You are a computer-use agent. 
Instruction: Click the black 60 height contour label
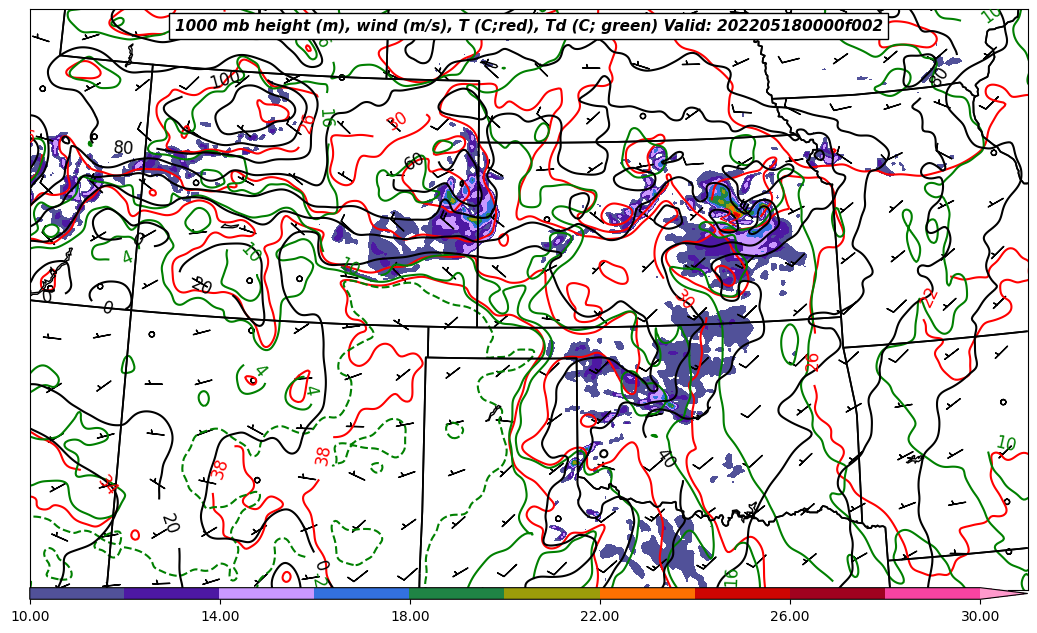[x=414, y=161]
